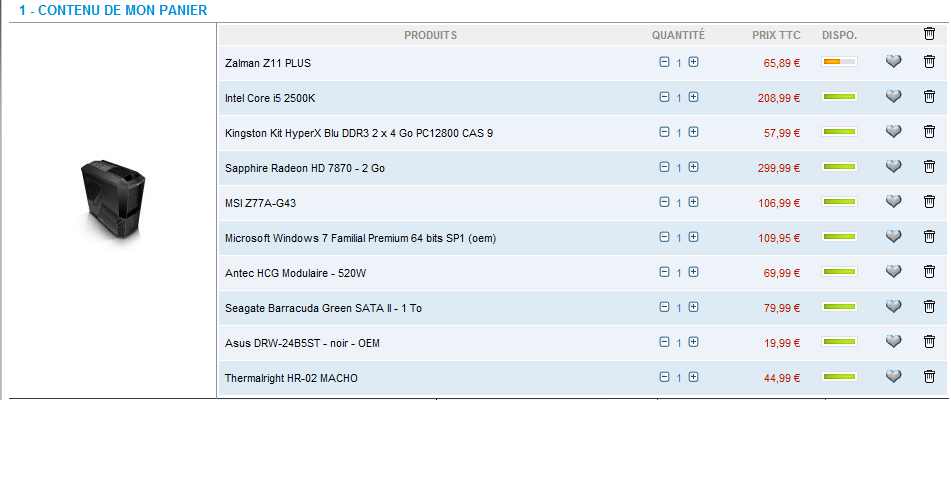Open the Zalman Z11 PLUS product link

click(x=268, y=63)
